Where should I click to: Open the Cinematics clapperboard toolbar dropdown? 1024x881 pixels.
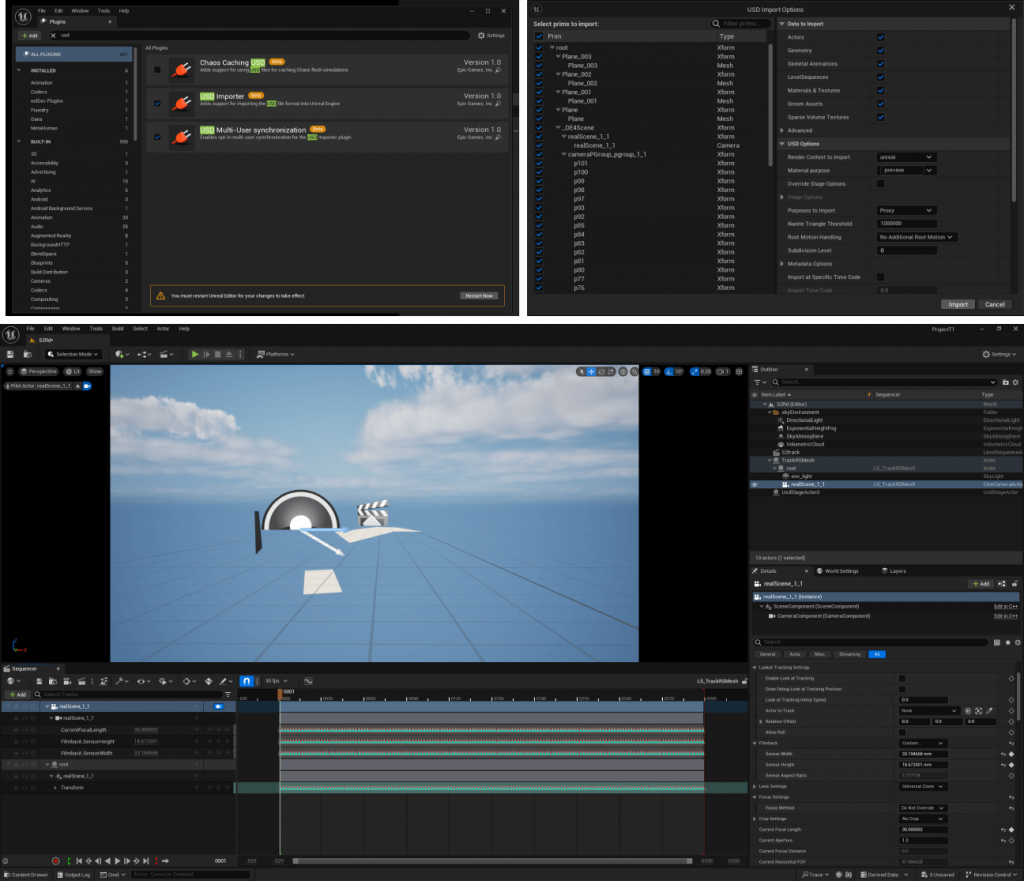point(165,354)
